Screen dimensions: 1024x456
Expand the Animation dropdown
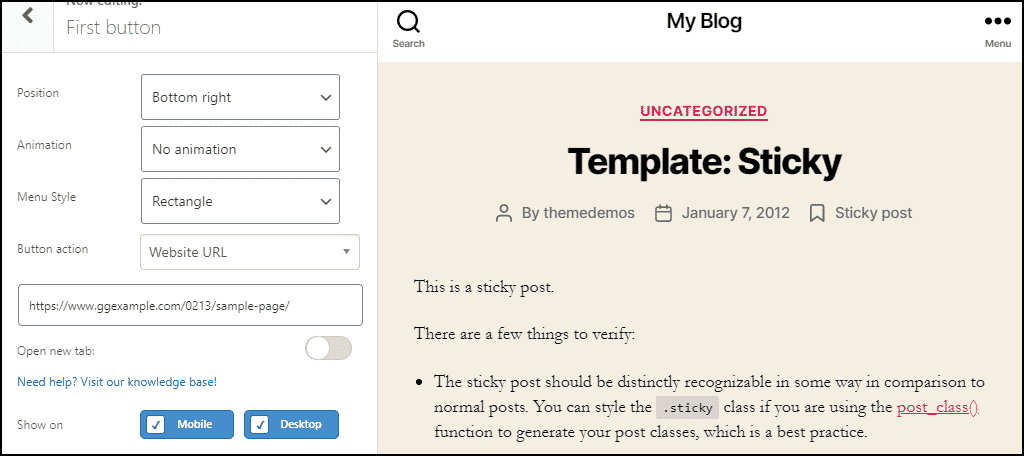tap(240, 149)
